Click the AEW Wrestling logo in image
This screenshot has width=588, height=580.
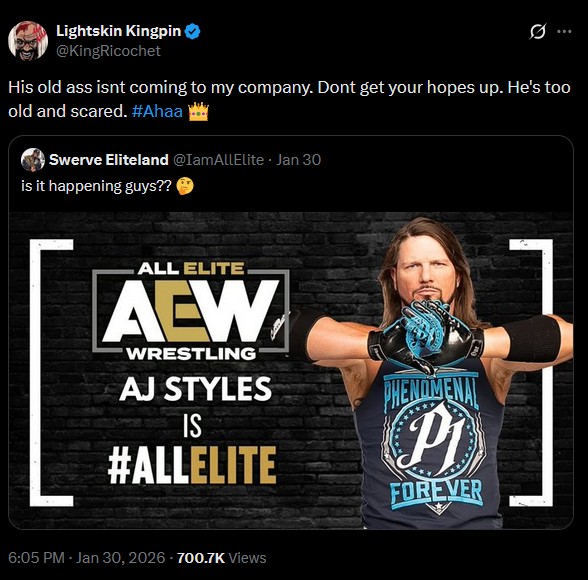coord(191,311)
